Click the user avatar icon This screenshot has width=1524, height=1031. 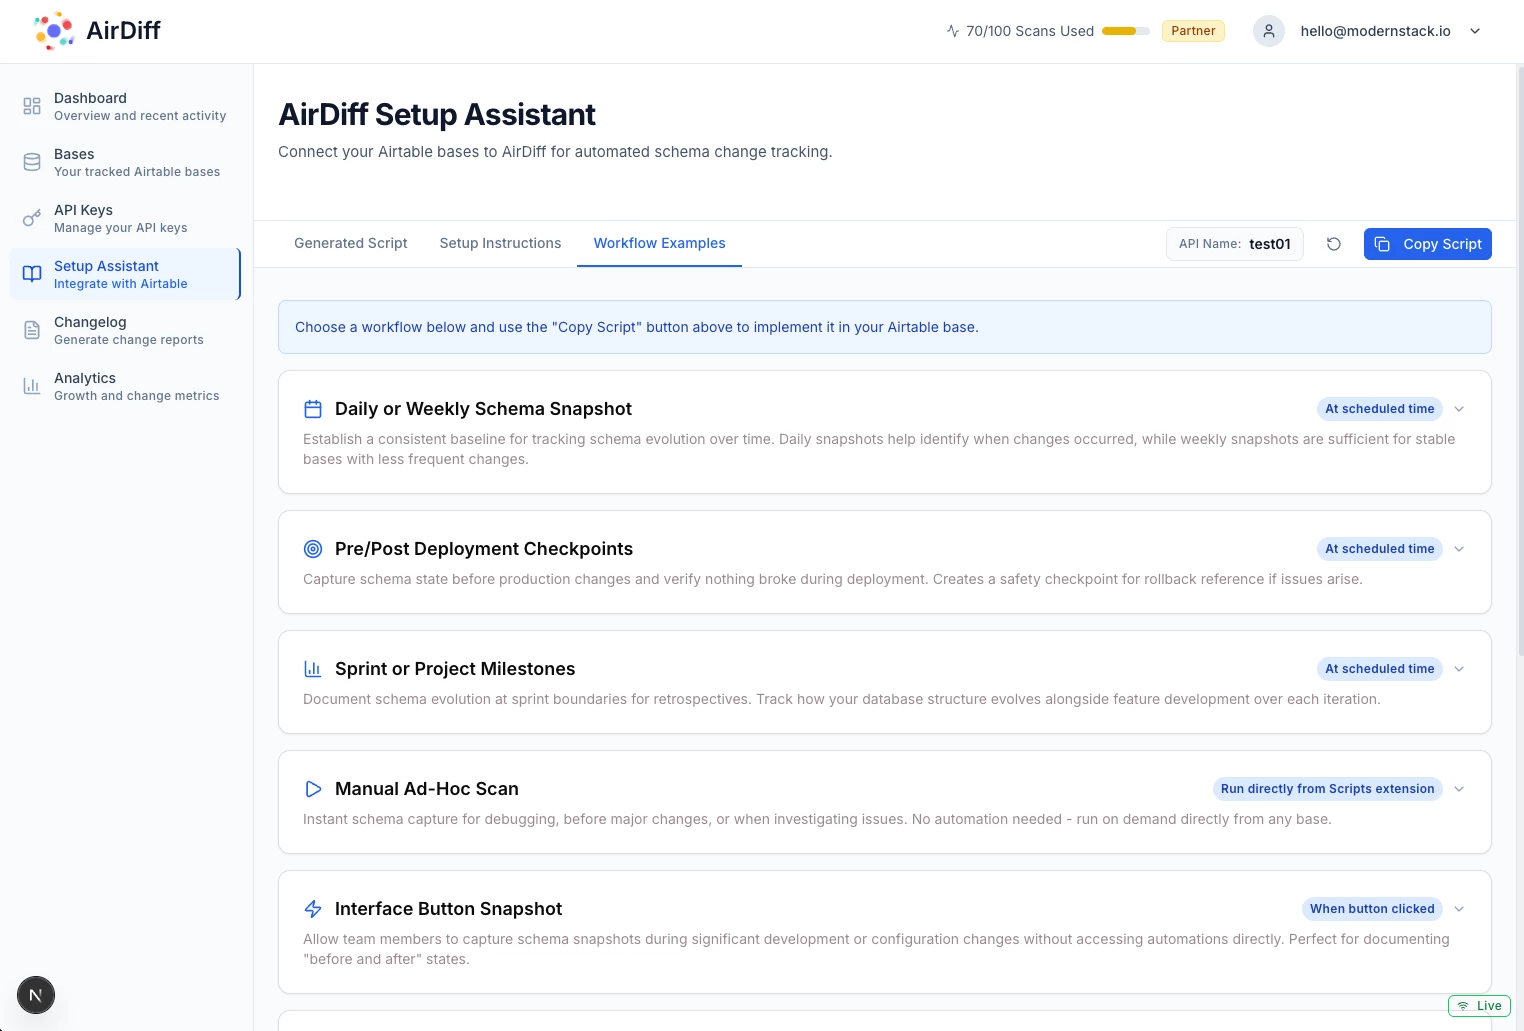pyautogui.click(x=1269, y=31)
